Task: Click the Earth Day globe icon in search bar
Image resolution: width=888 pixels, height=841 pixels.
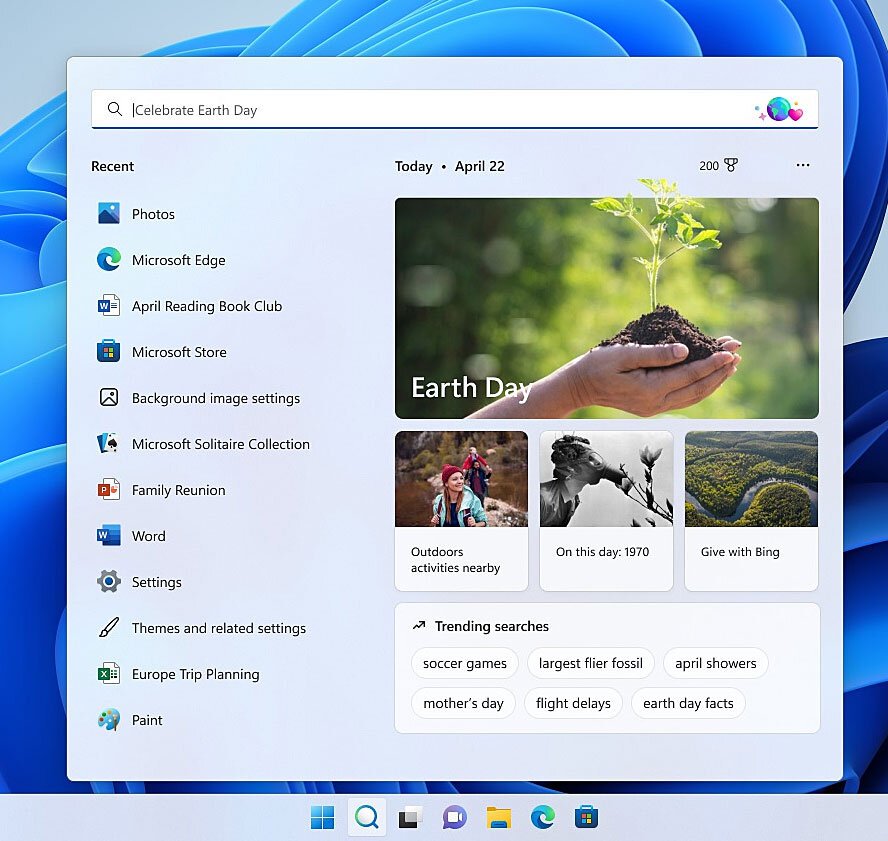Action: (779, 109)
